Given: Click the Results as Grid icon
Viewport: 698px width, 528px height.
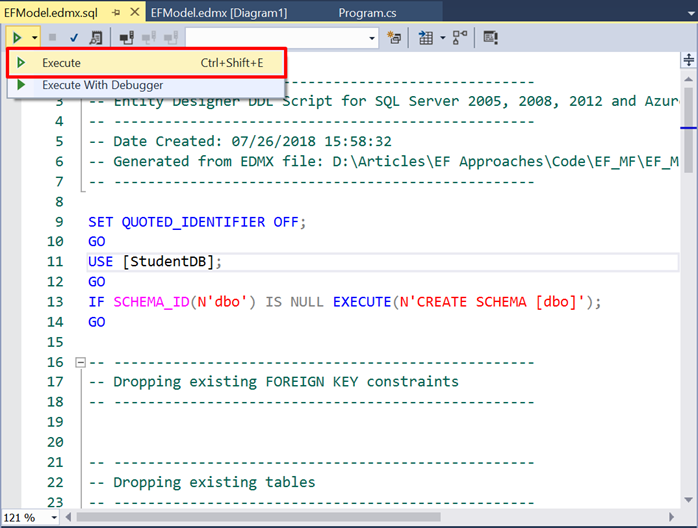Looking at the screenshot, I should click(426, 38).
